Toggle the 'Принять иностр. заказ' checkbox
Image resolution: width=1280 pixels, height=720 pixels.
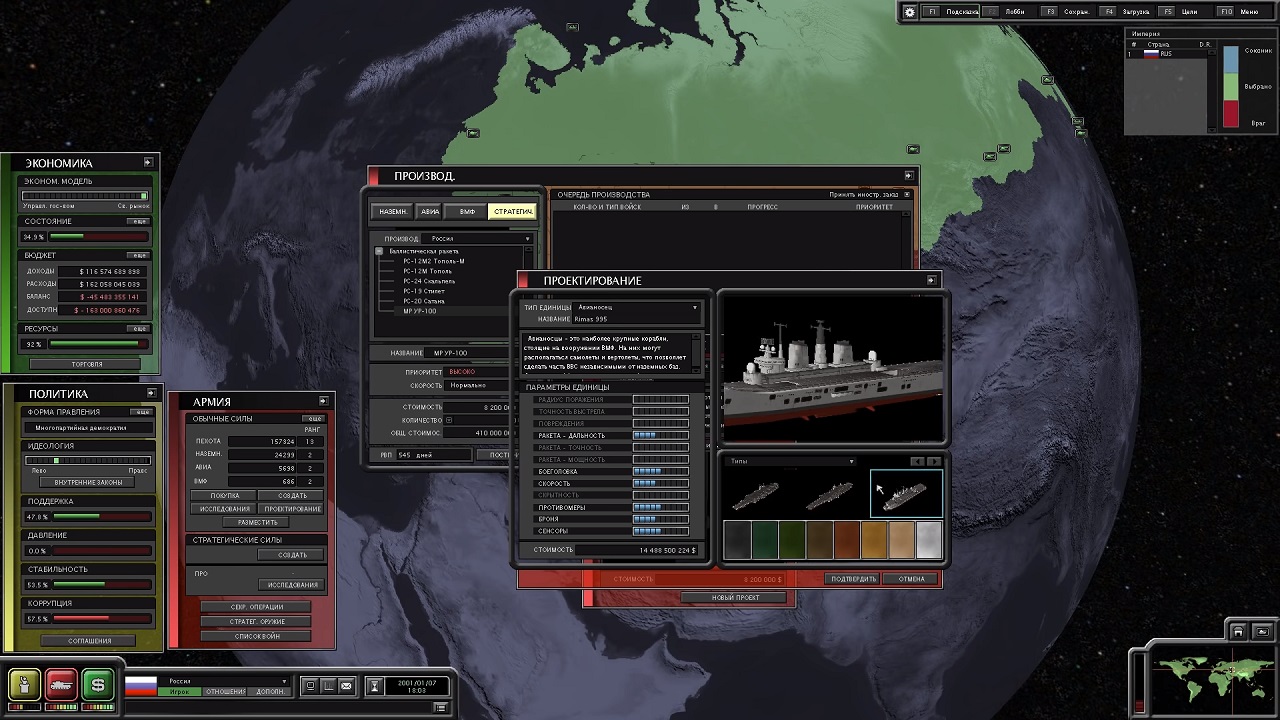(x=907, y=194)
